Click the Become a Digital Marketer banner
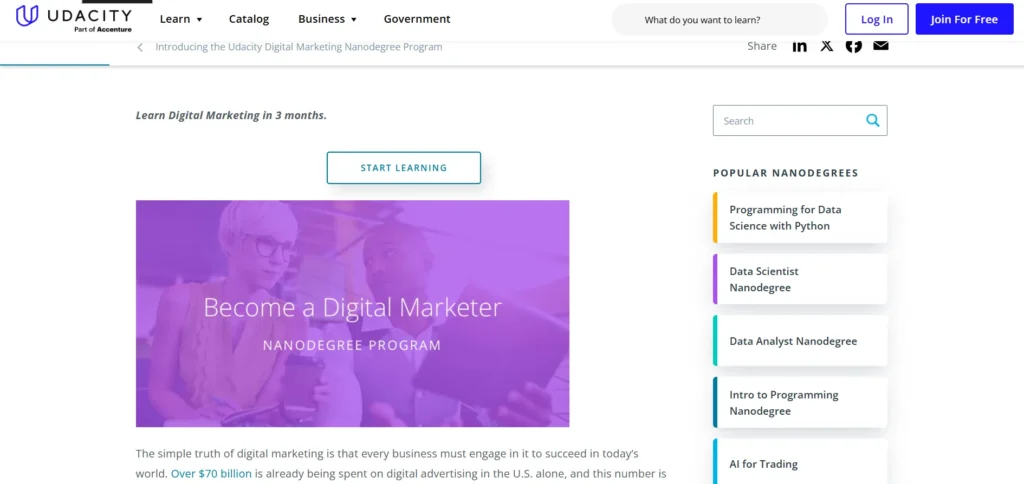 tap(352, 313)
